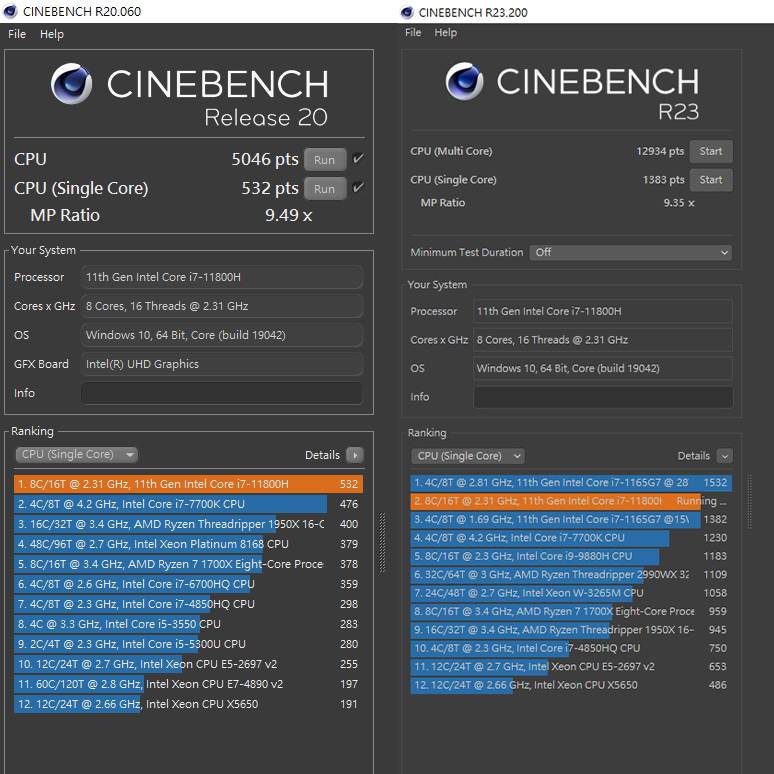Click the R23 Info input field
774x774 pixels.
603,397
